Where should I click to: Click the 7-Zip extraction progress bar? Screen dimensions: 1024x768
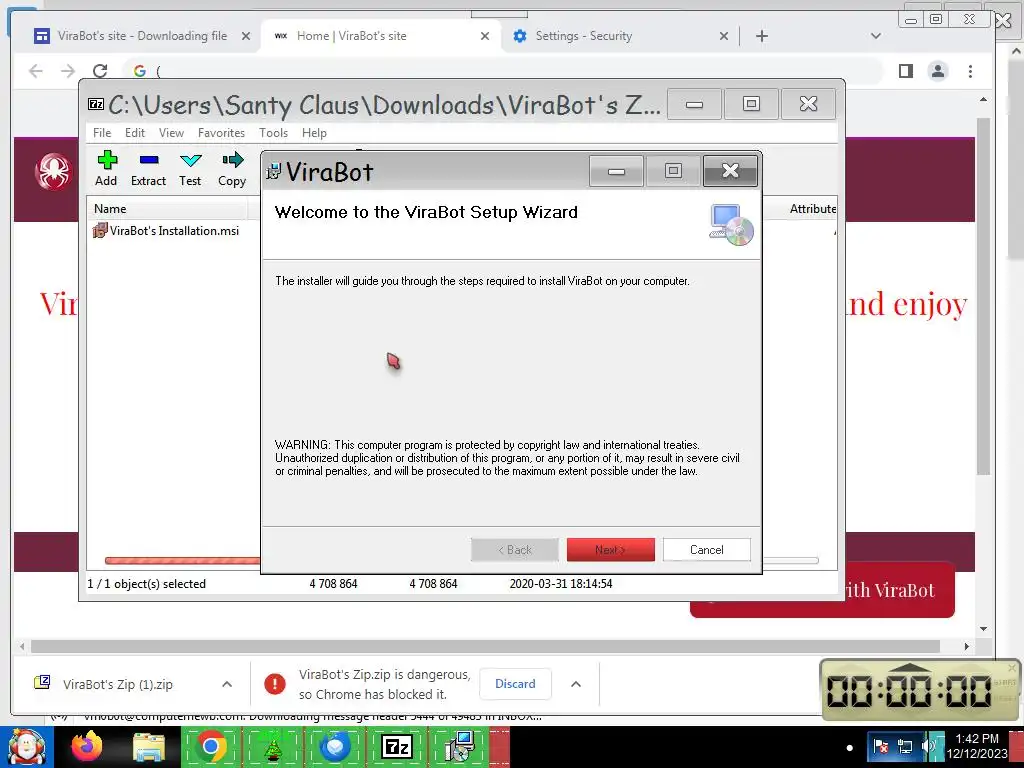pos(182,560)
